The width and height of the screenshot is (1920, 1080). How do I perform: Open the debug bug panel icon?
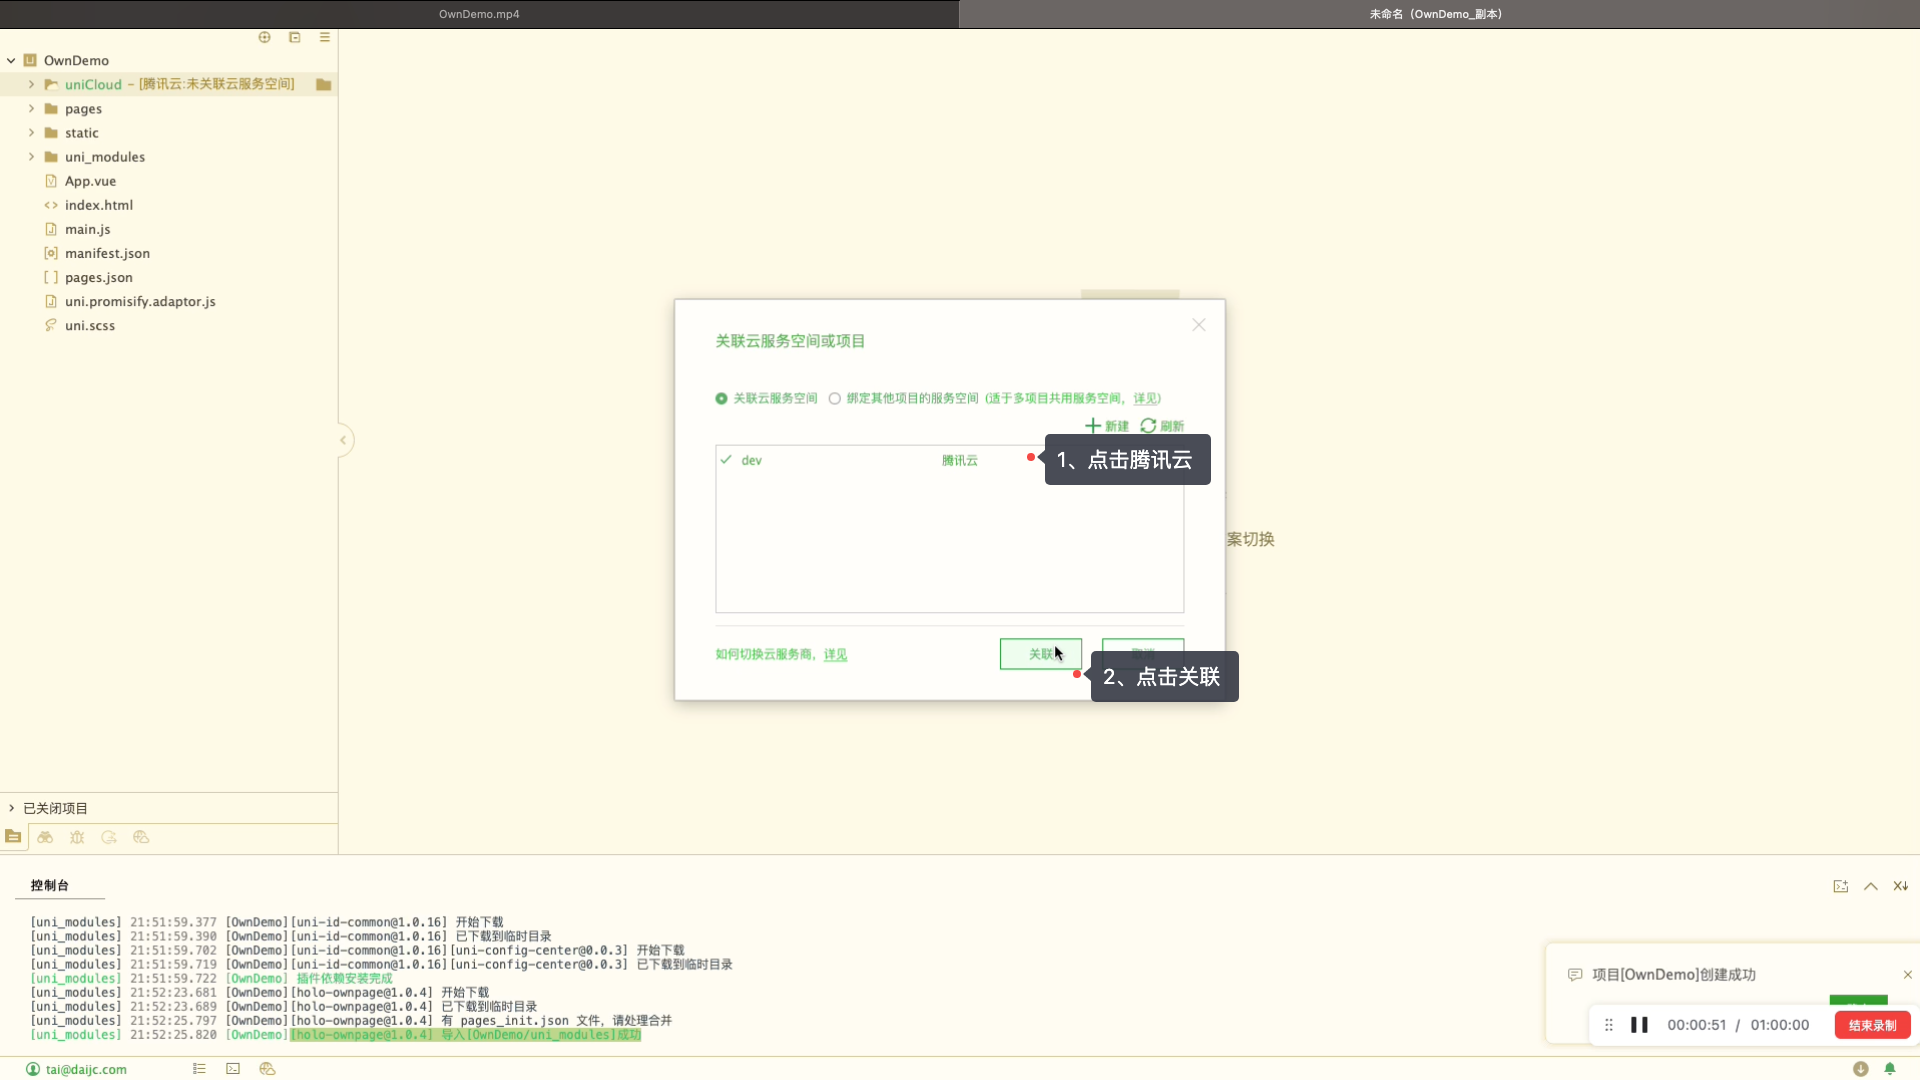[77, 838]
